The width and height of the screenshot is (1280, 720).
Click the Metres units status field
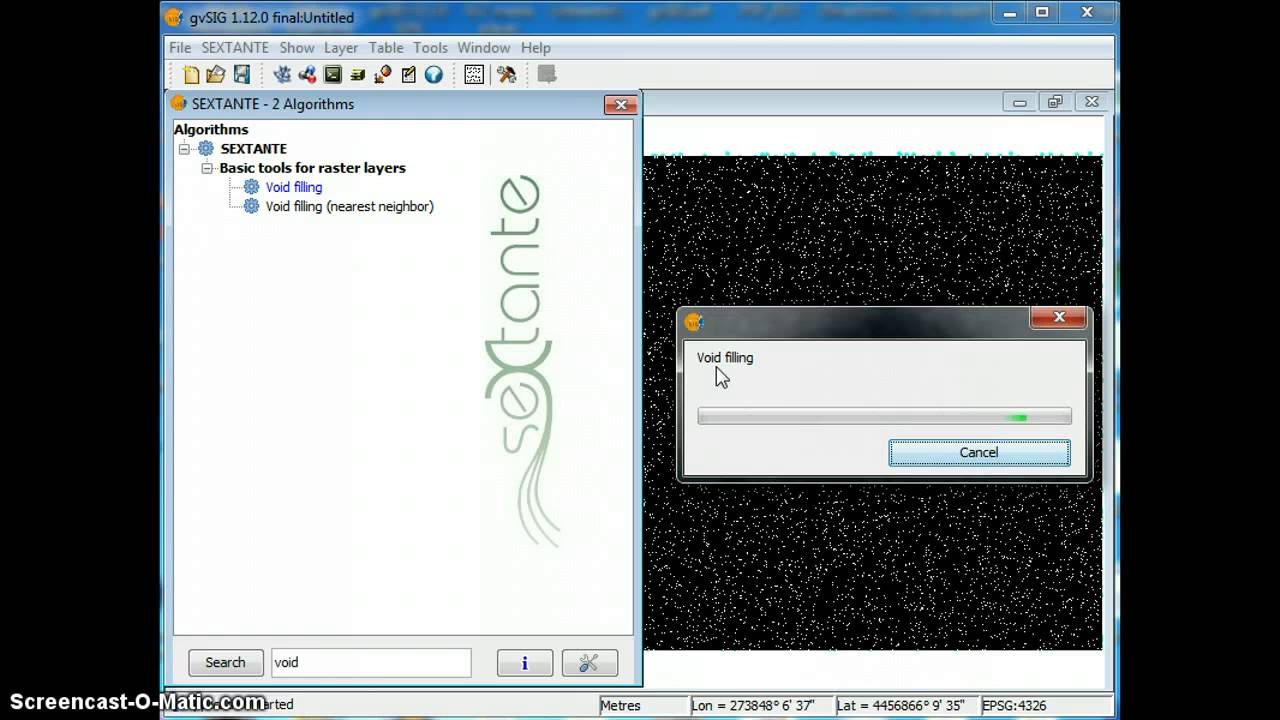click(x=643, y=705)
